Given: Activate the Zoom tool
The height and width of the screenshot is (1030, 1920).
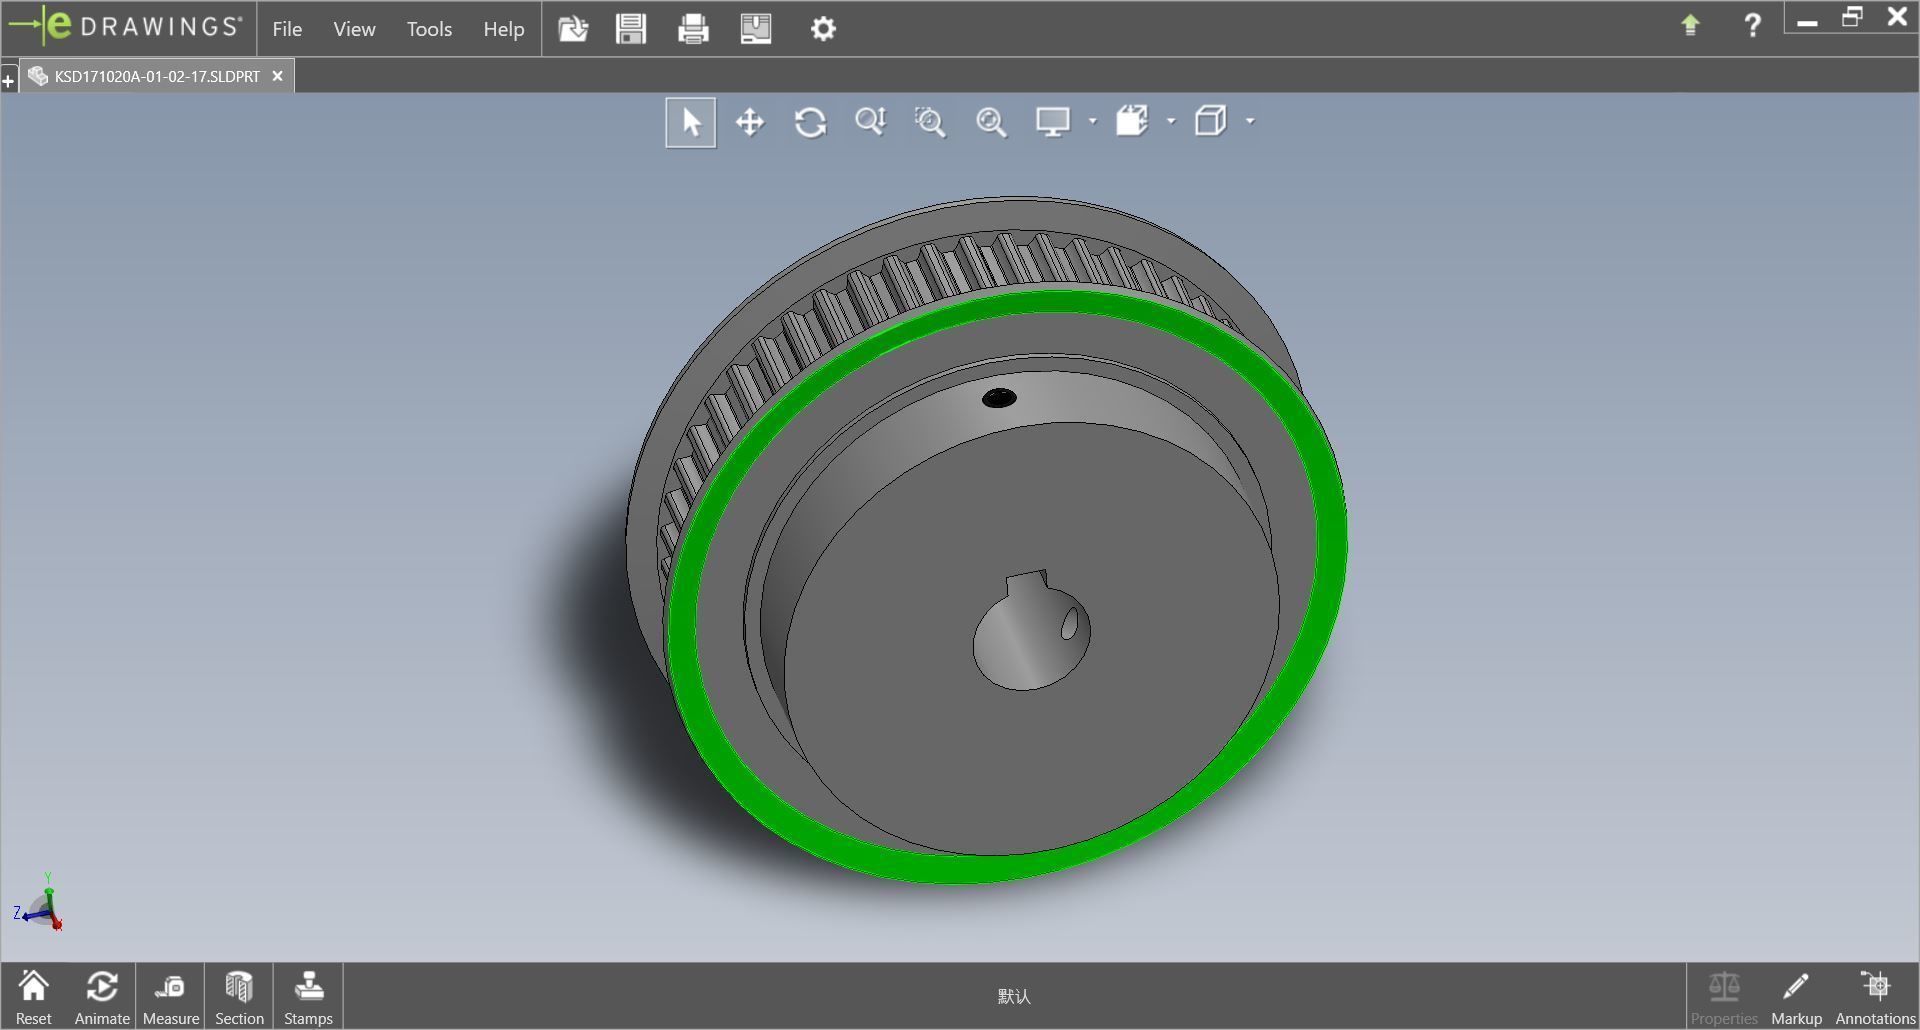Looking at the screenshot, I should (x=870, y=122).
